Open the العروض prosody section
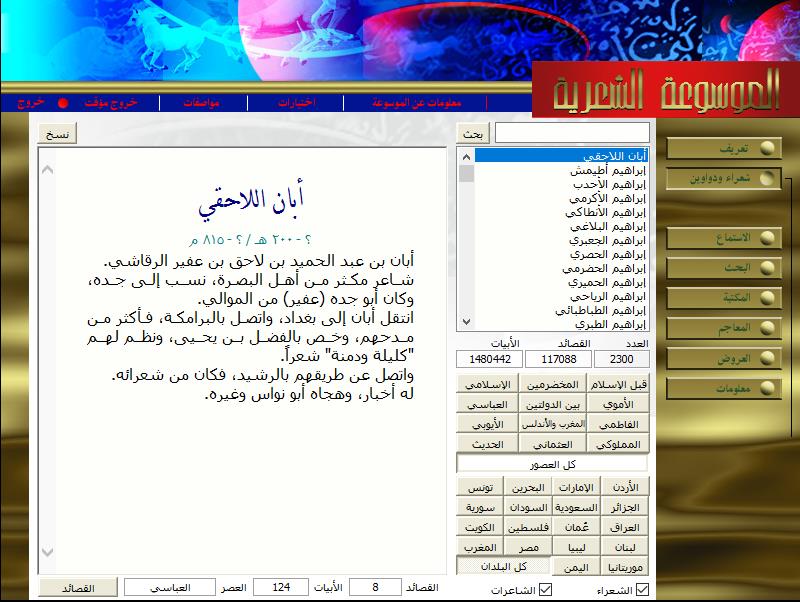This screenshot has height=602, width=800. pos(724,358)
